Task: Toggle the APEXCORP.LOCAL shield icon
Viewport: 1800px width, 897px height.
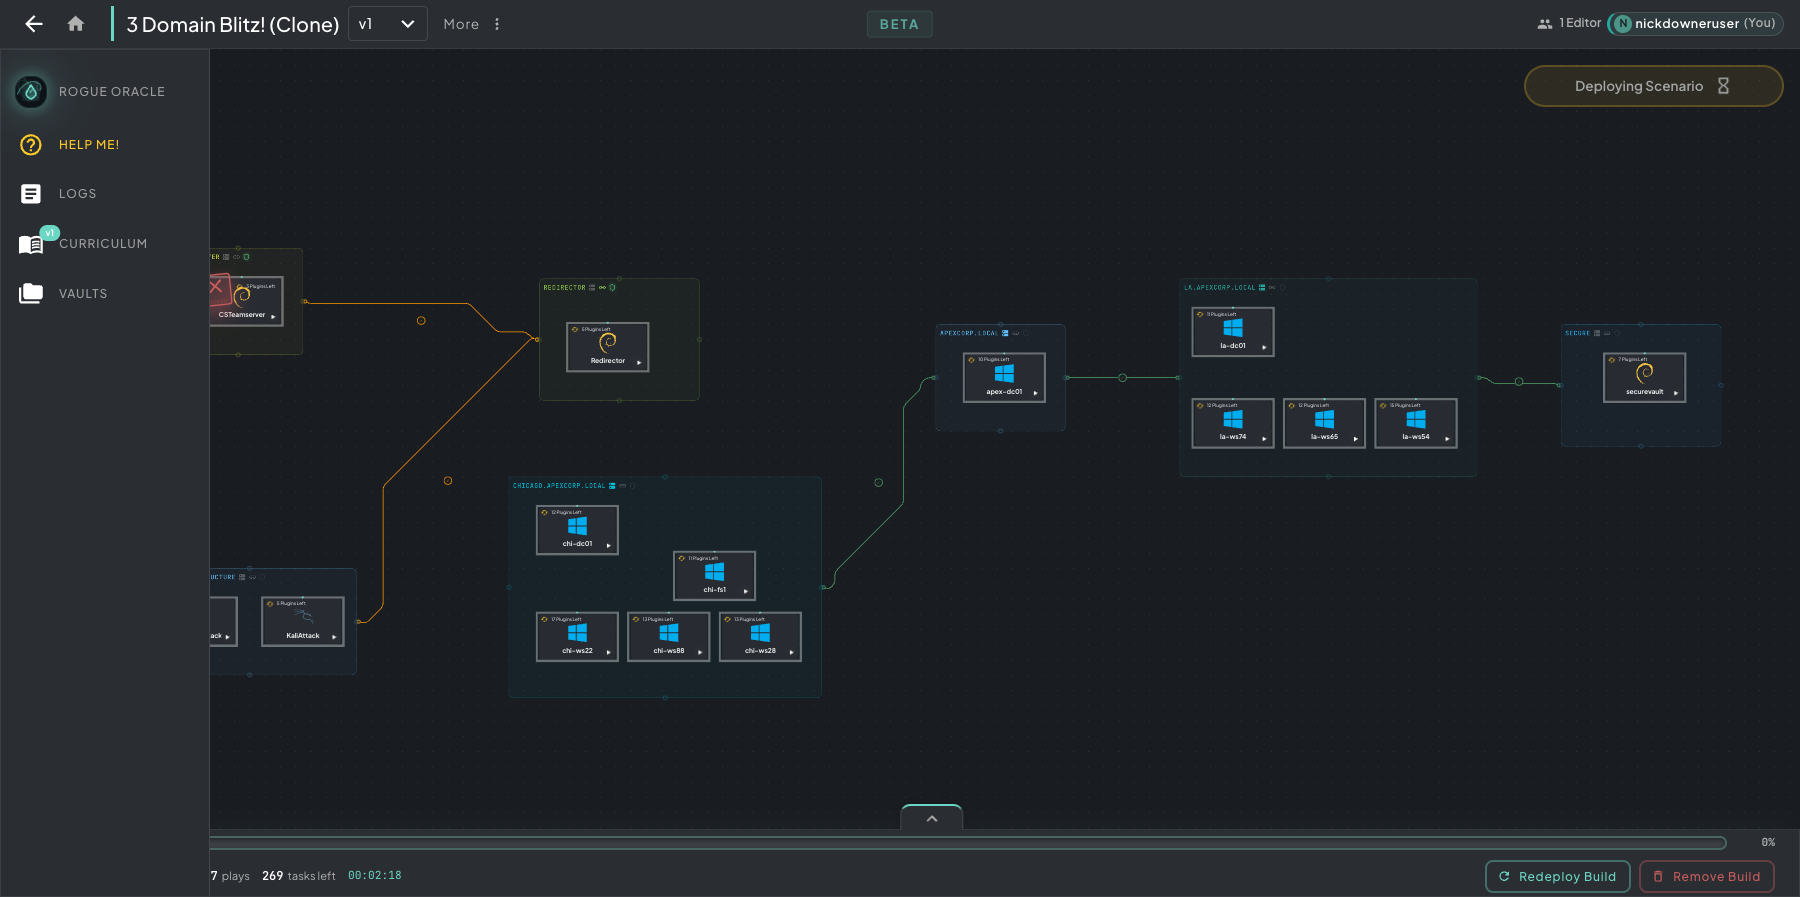Action: pyautogui.click(x=1026, y=333)
